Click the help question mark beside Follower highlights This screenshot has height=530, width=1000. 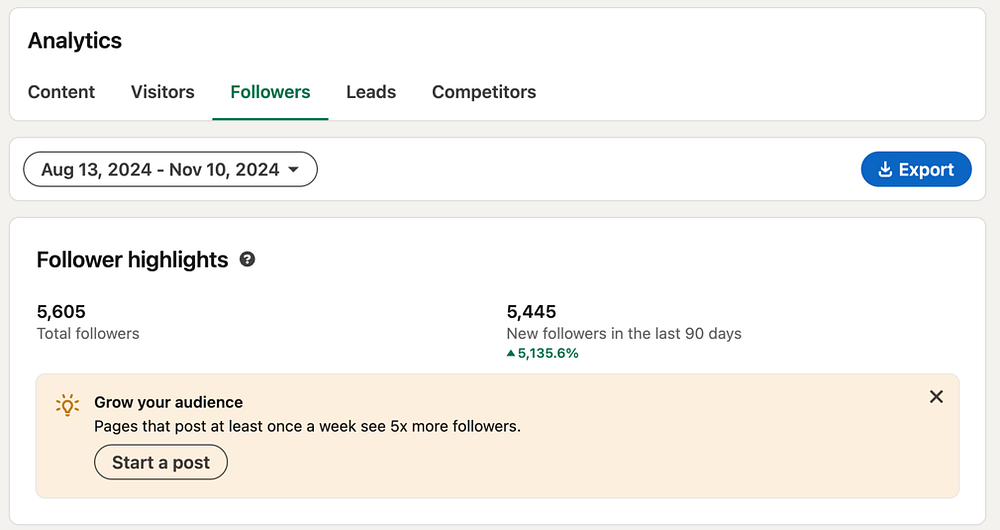(x=248, y=260)
